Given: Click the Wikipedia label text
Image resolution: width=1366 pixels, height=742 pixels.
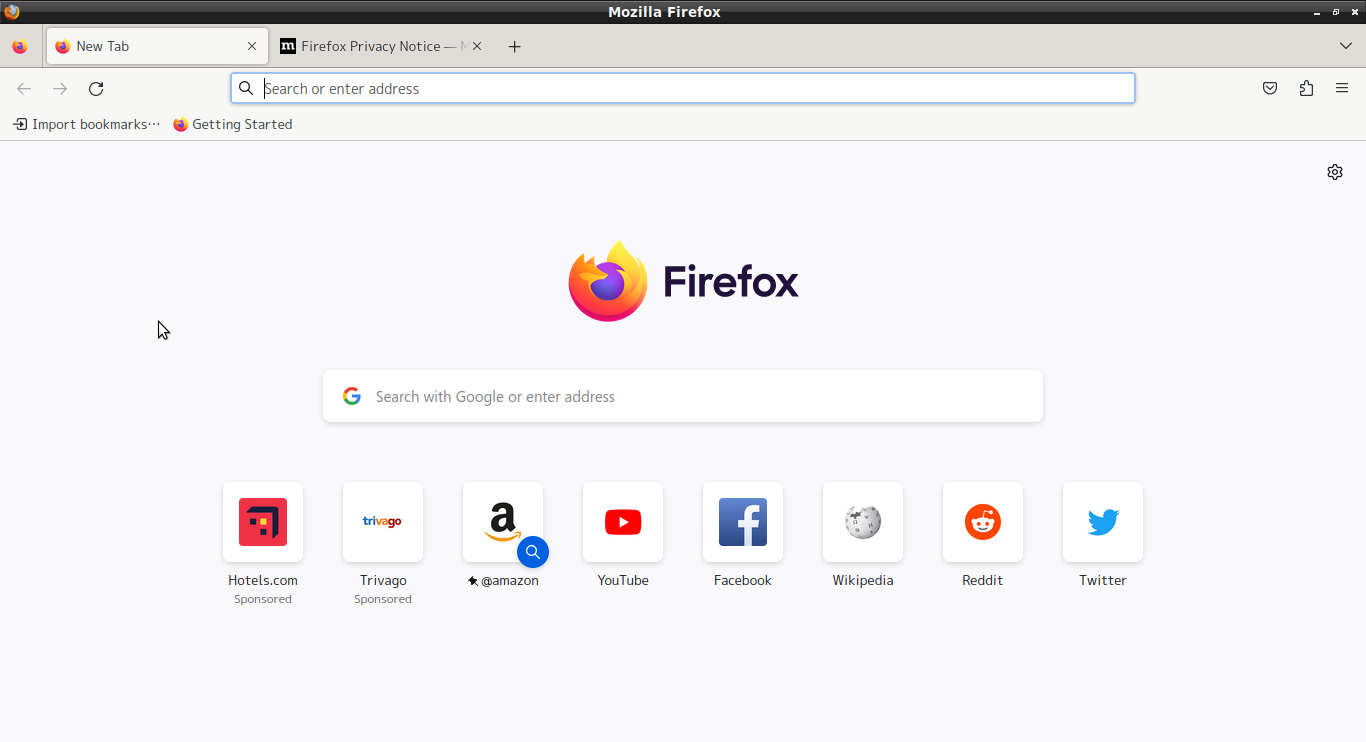Looking at the screenshot, I should pyautogui.click(x=863, y=580).
